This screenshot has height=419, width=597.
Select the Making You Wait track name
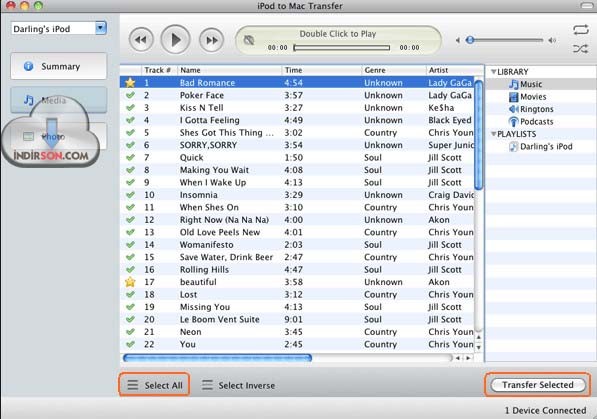coord(214,170)
